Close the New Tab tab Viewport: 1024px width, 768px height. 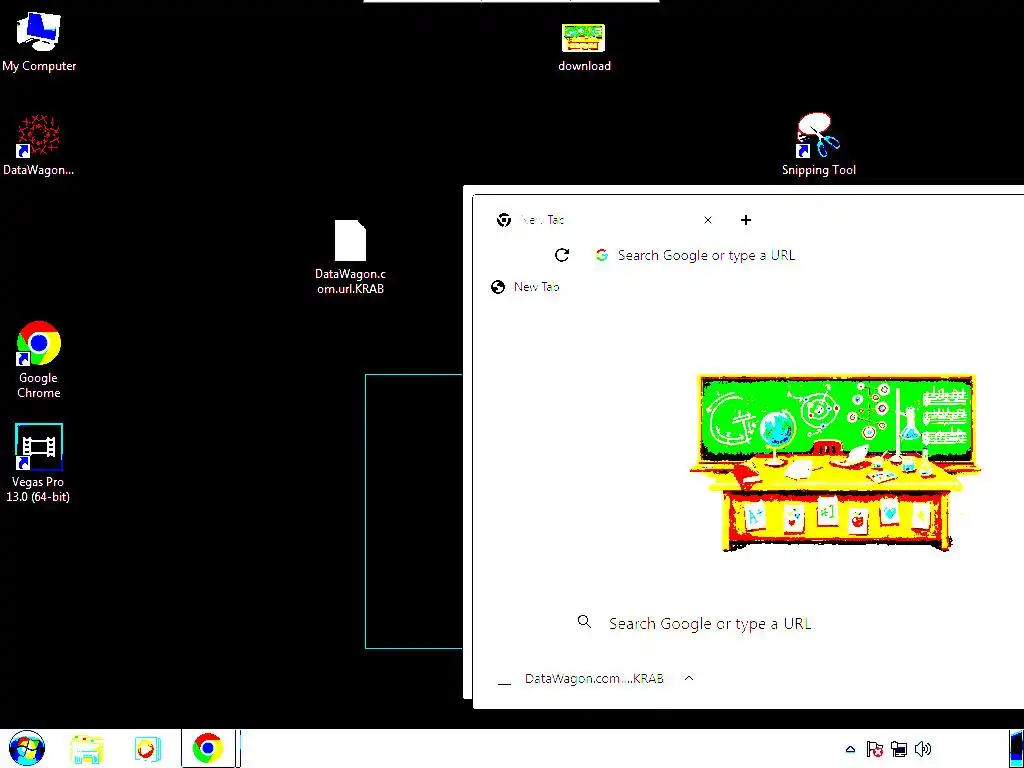click(708, 220)
